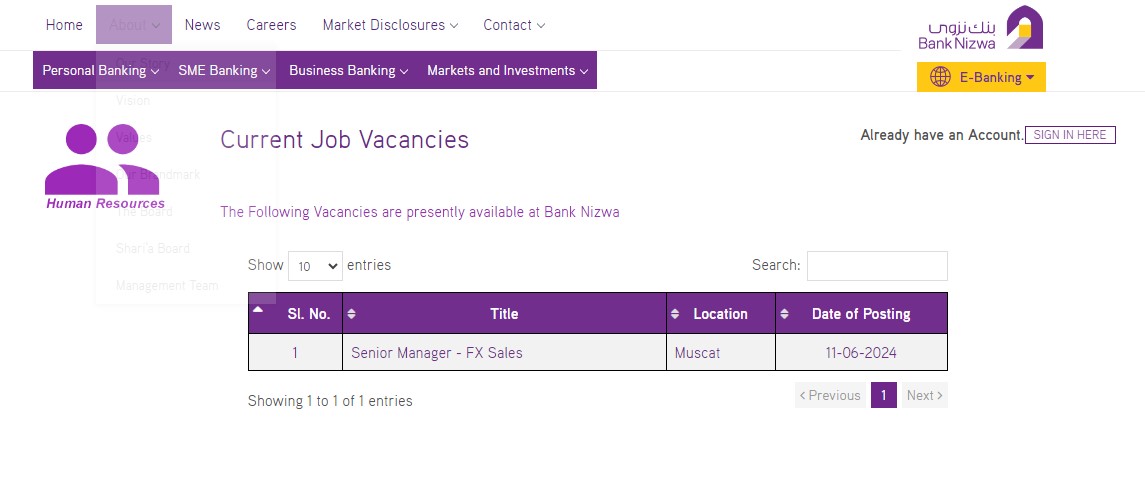Select Management Team in About submenu
Image resolution: width=1145 pixels, height=478 pixels.
pyautogui.click(x=166, y=286)
